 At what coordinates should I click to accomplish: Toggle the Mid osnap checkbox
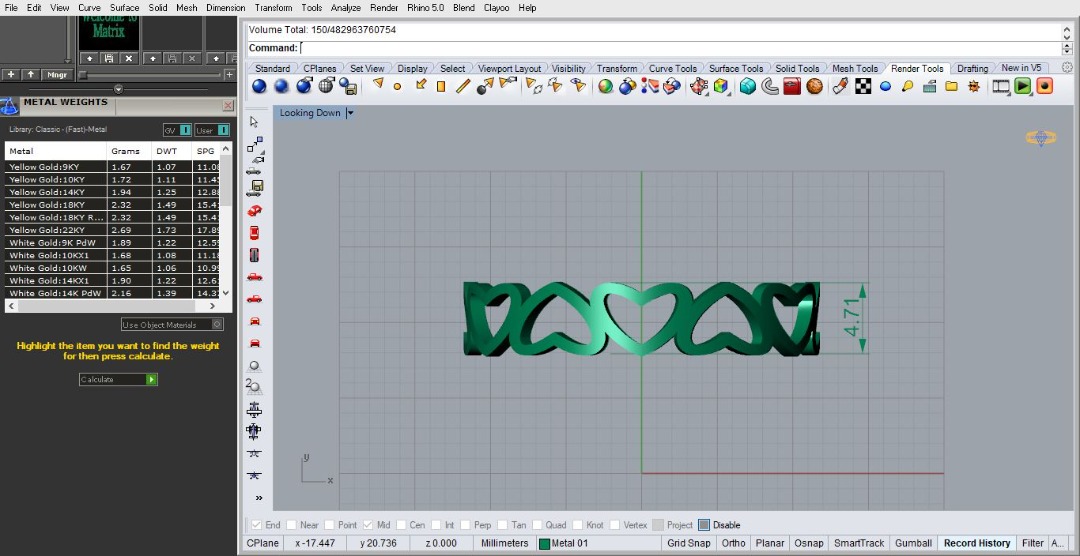(x=369, y=525)
